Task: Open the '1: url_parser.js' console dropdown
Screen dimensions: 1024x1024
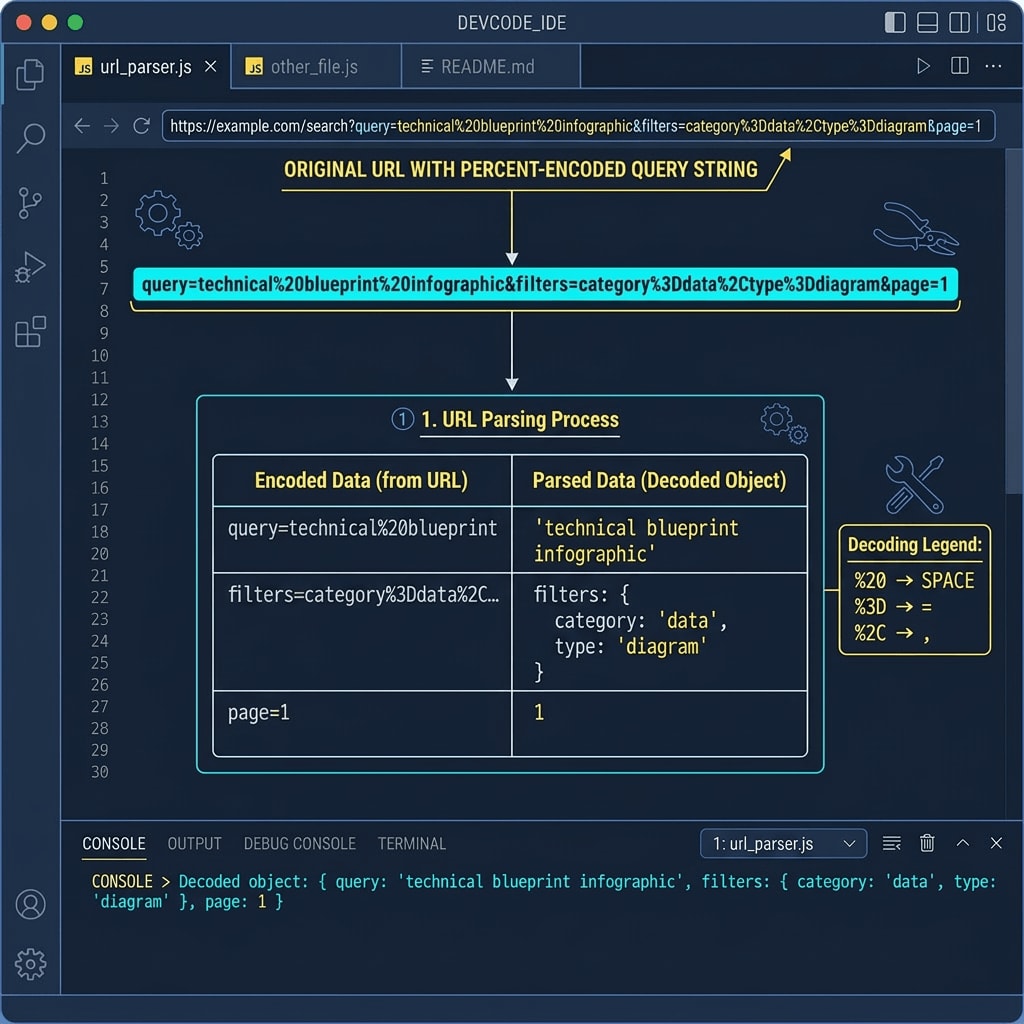Action: click(x=783, y=843)
